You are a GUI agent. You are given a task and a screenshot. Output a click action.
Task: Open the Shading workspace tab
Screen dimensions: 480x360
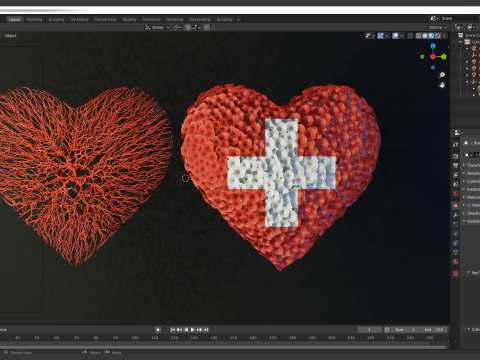point(129,19)
